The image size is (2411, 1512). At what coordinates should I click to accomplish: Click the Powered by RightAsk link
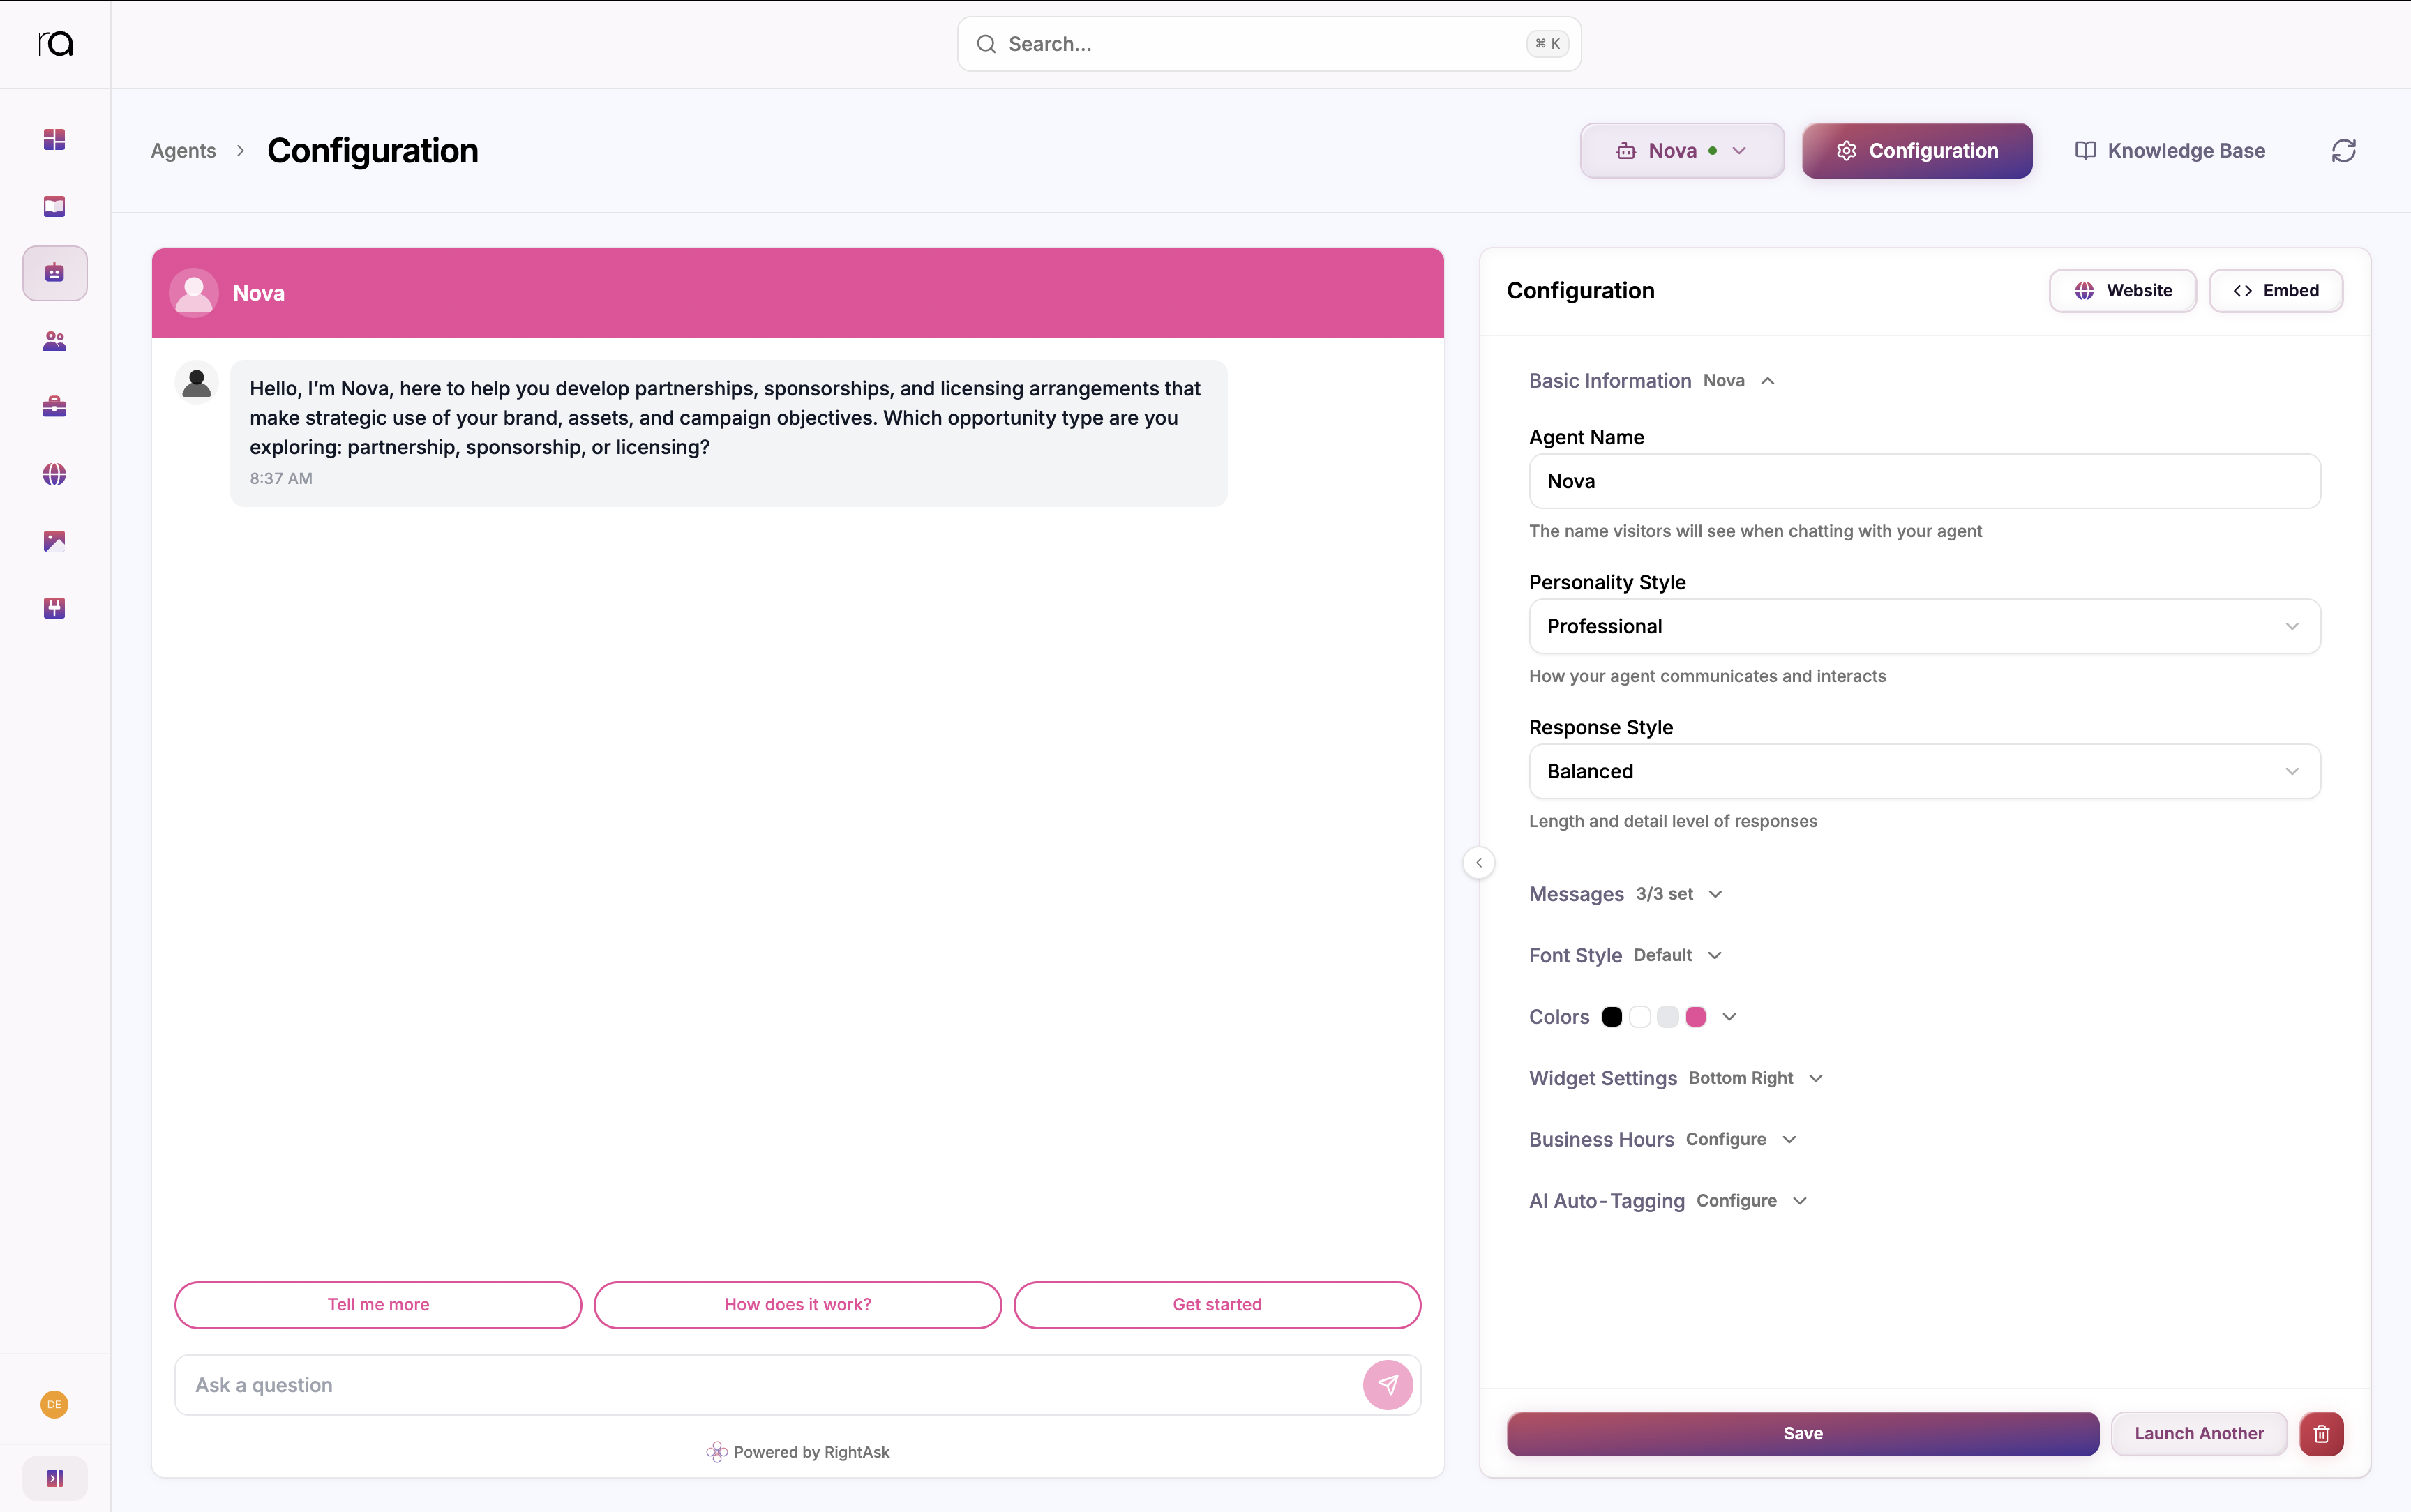[797, 1452]
